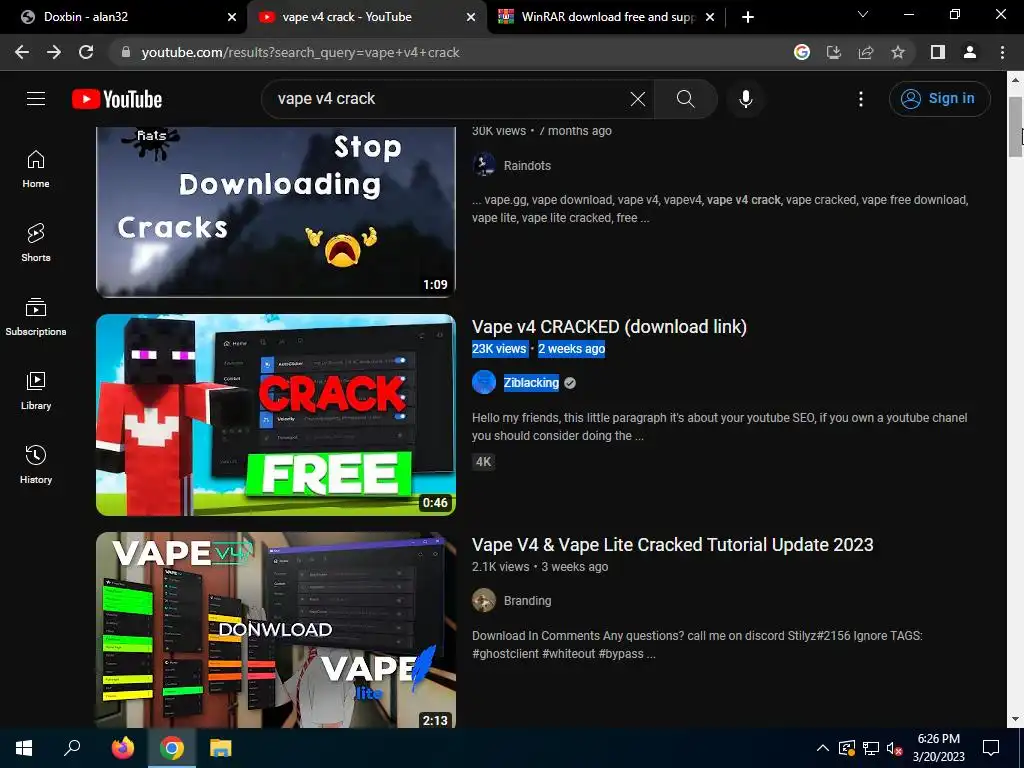Click the page vertical scrollbar thumb
The width and height of the screenshot is (1024, 768).
[1015, 127]
